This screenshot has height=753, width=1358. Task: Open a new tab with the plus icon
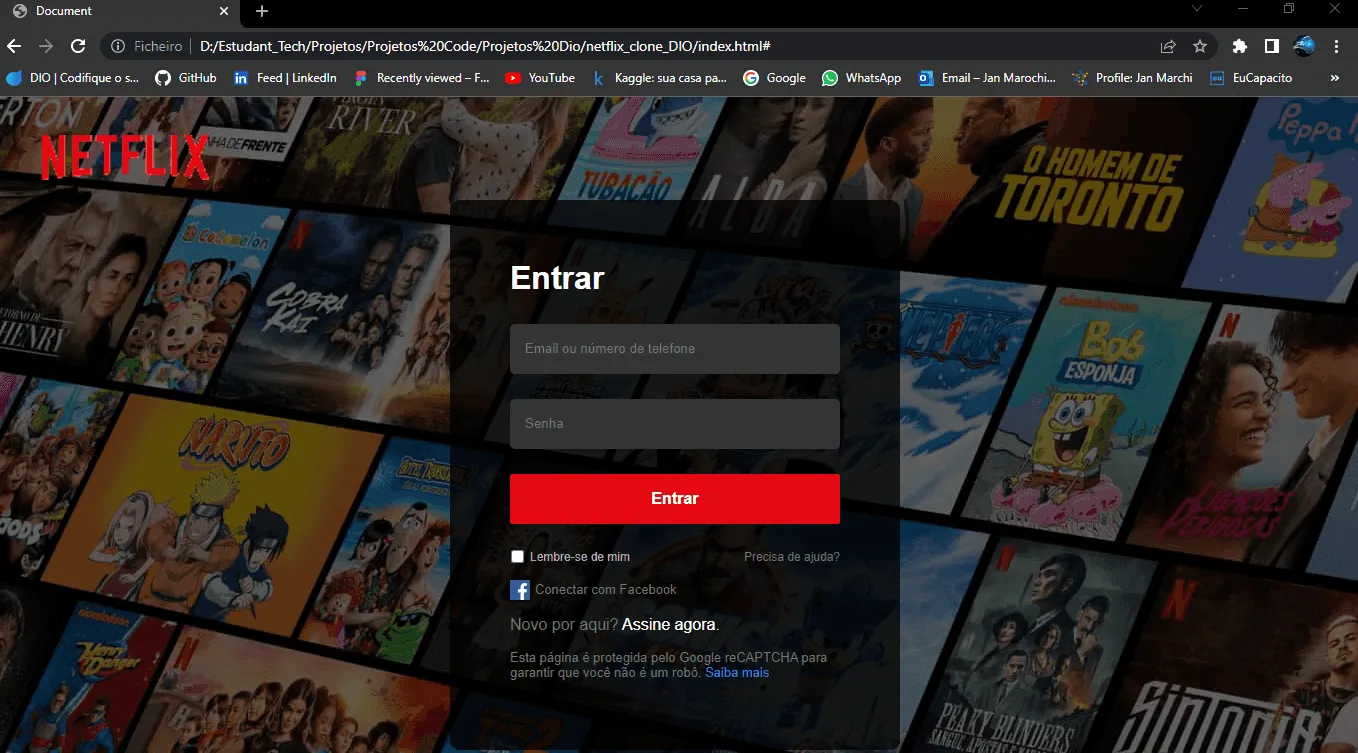[x=262, y=11]
